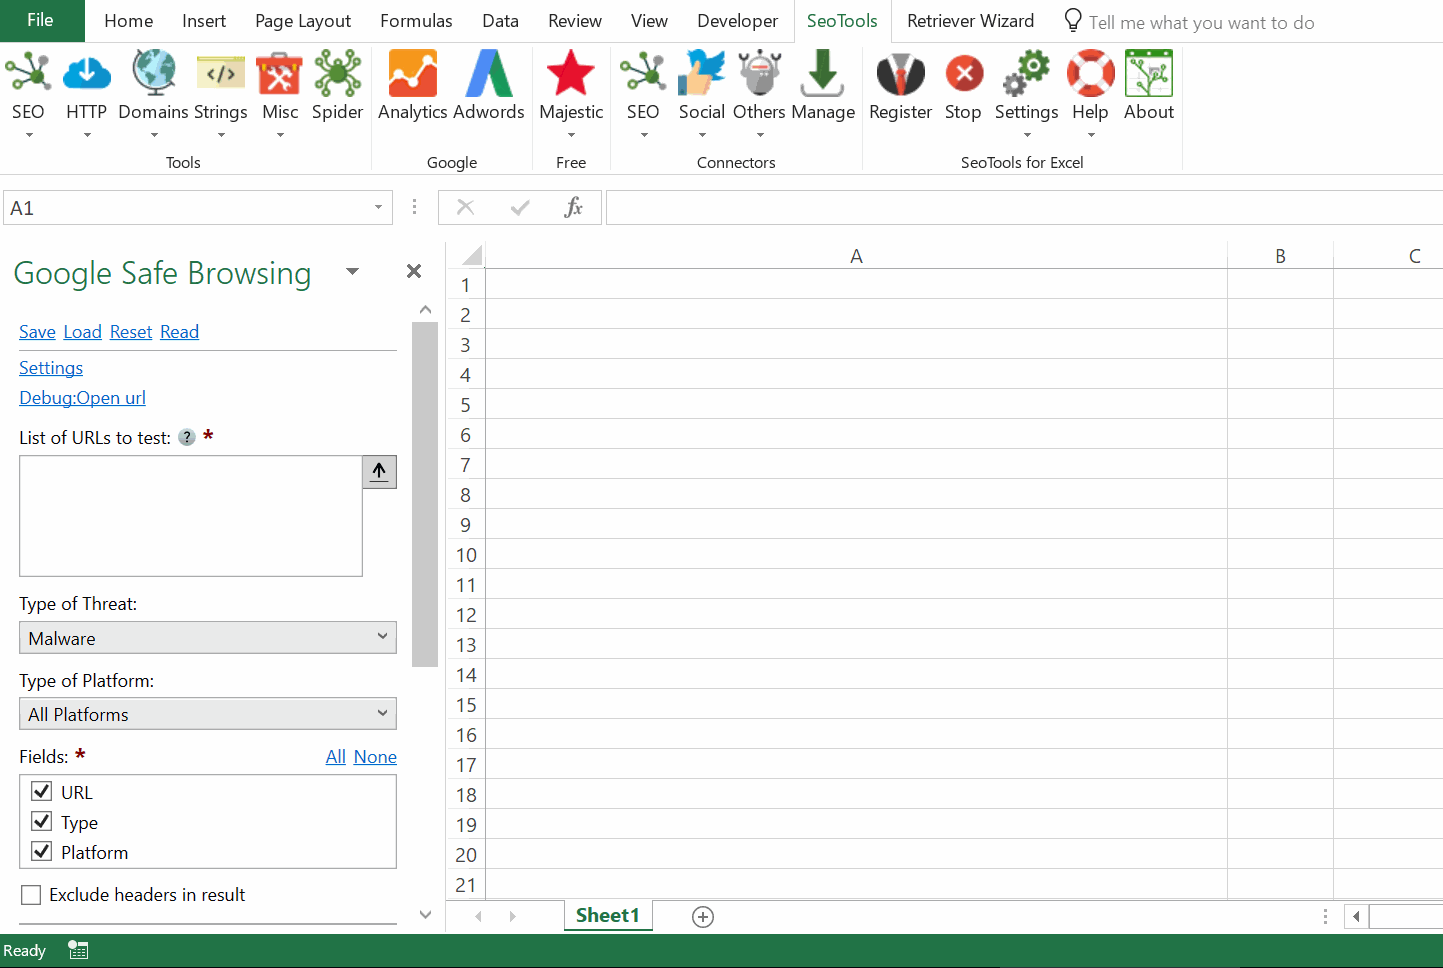Click the Read link
This screenshot has width=1443, height=968.
(179, 332)
